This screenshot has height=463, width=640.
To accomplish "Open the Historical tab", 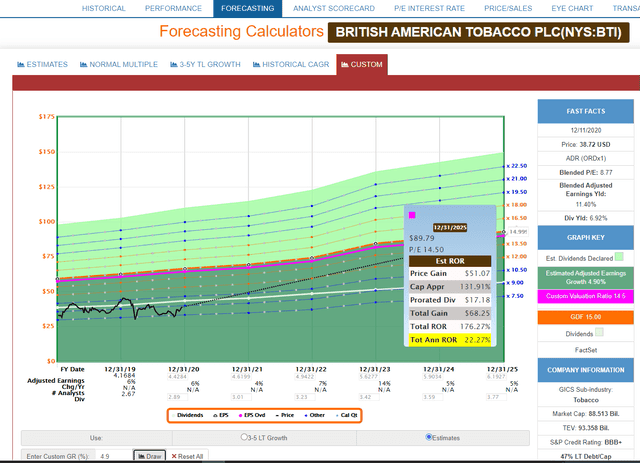I will click(103, 8).
